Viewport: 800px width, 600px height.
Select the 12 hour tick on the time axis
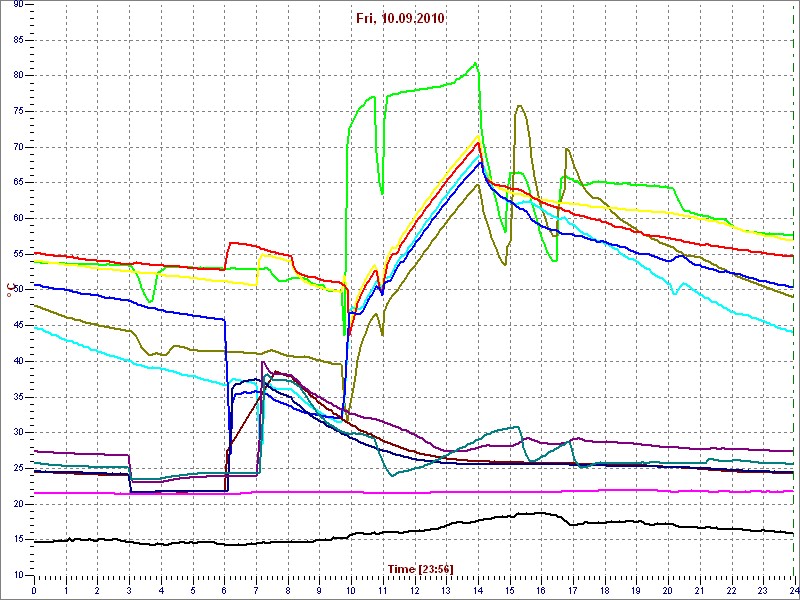(x=414, y=590)
